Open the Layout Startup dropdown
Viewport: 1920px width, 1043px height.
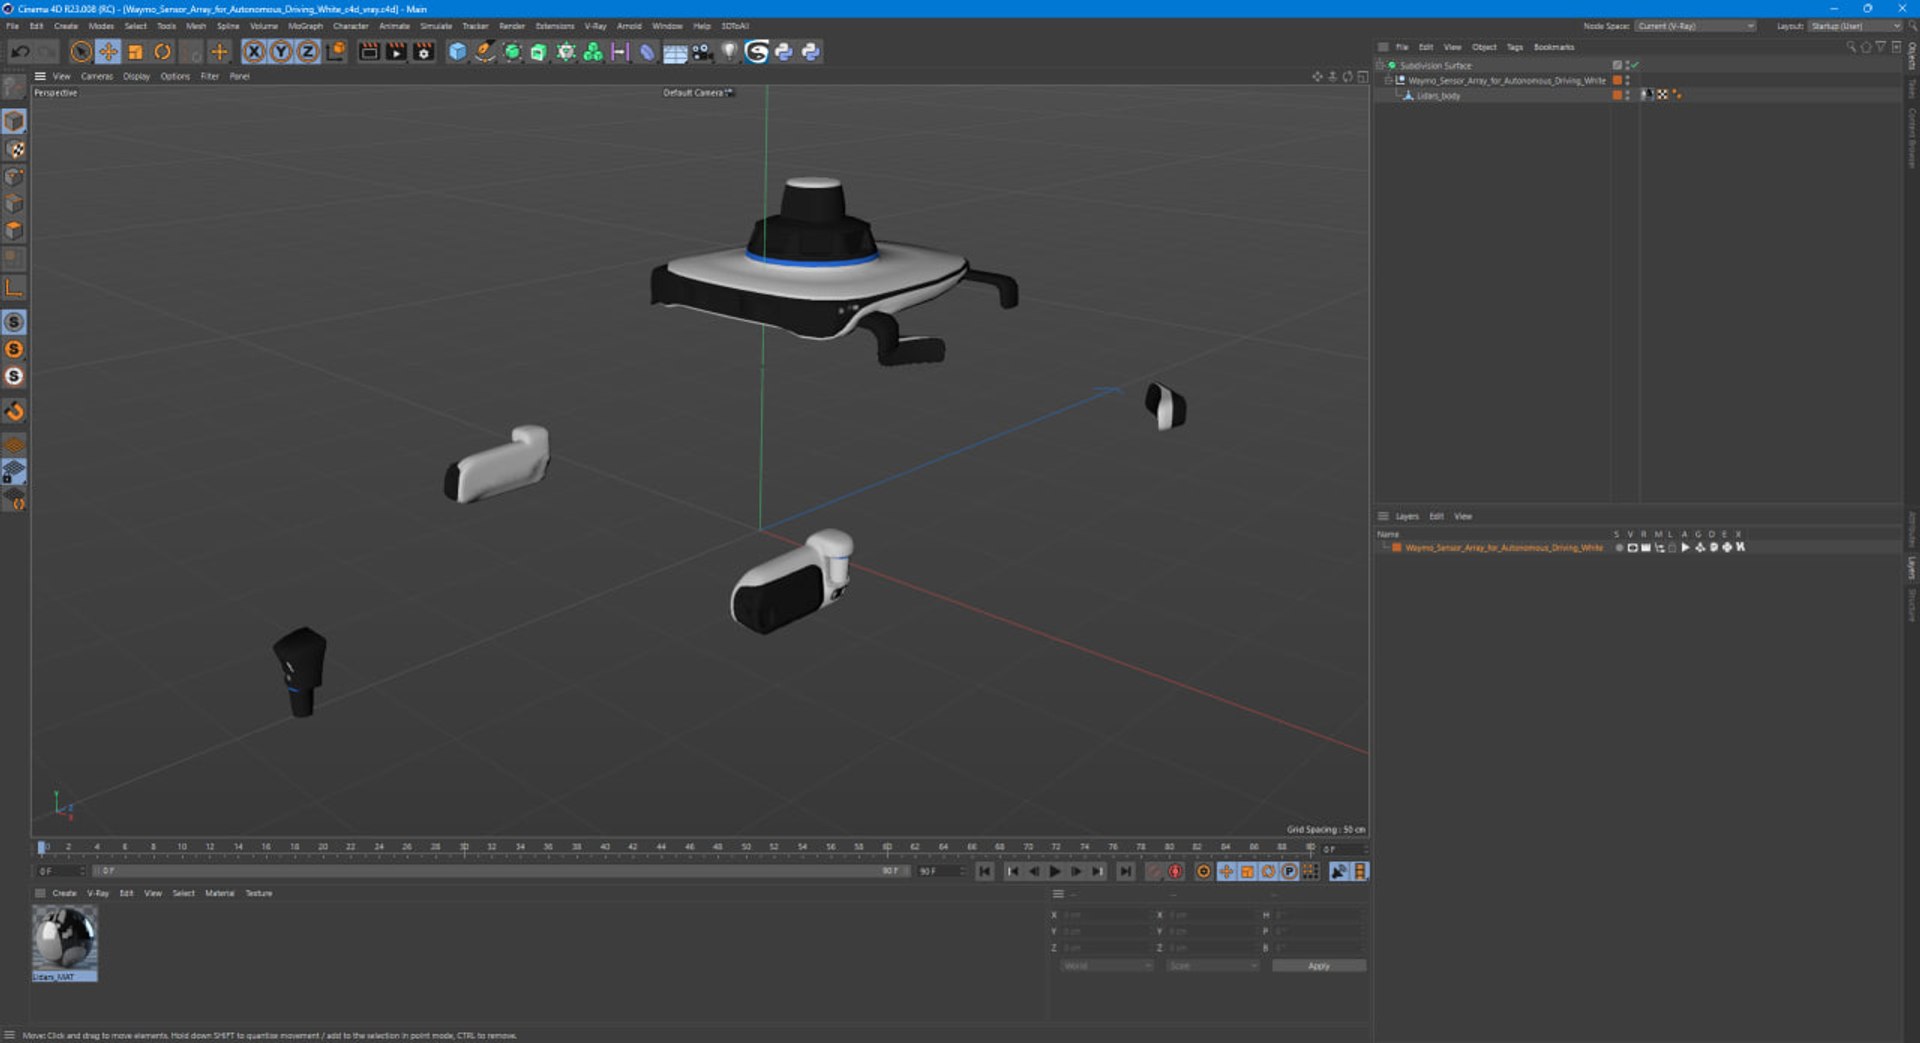[1854, 26]
